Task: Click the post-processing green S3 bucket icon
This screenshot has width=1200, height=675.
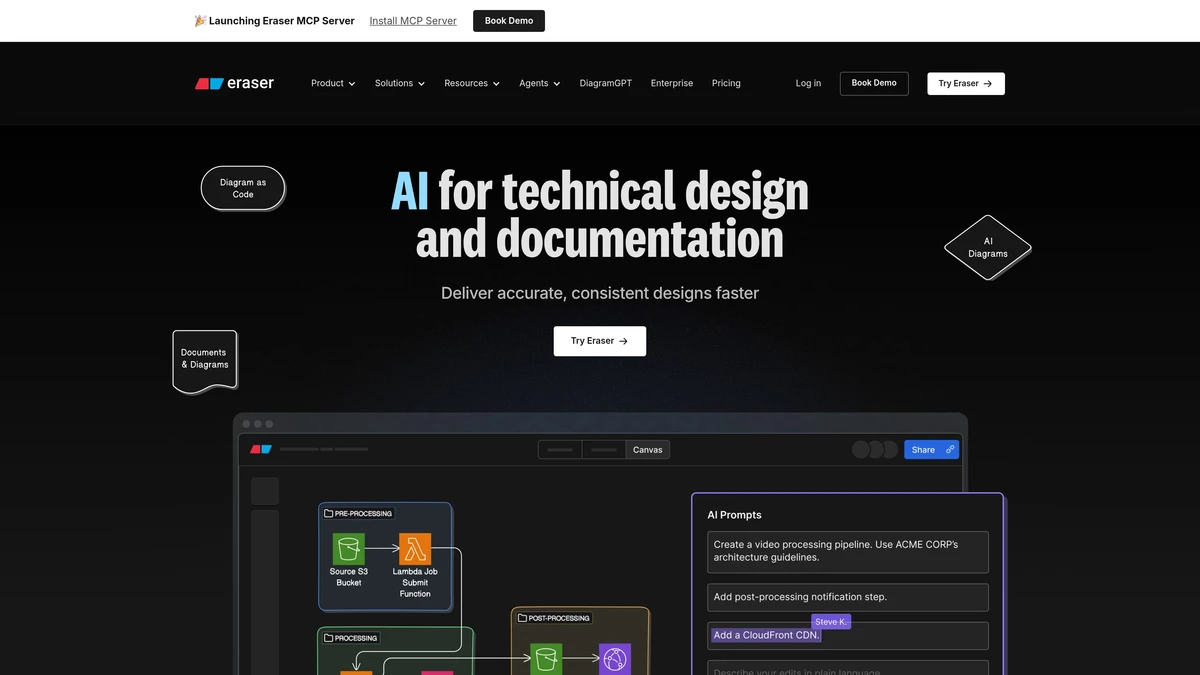Action: click(x=546, y=659)
